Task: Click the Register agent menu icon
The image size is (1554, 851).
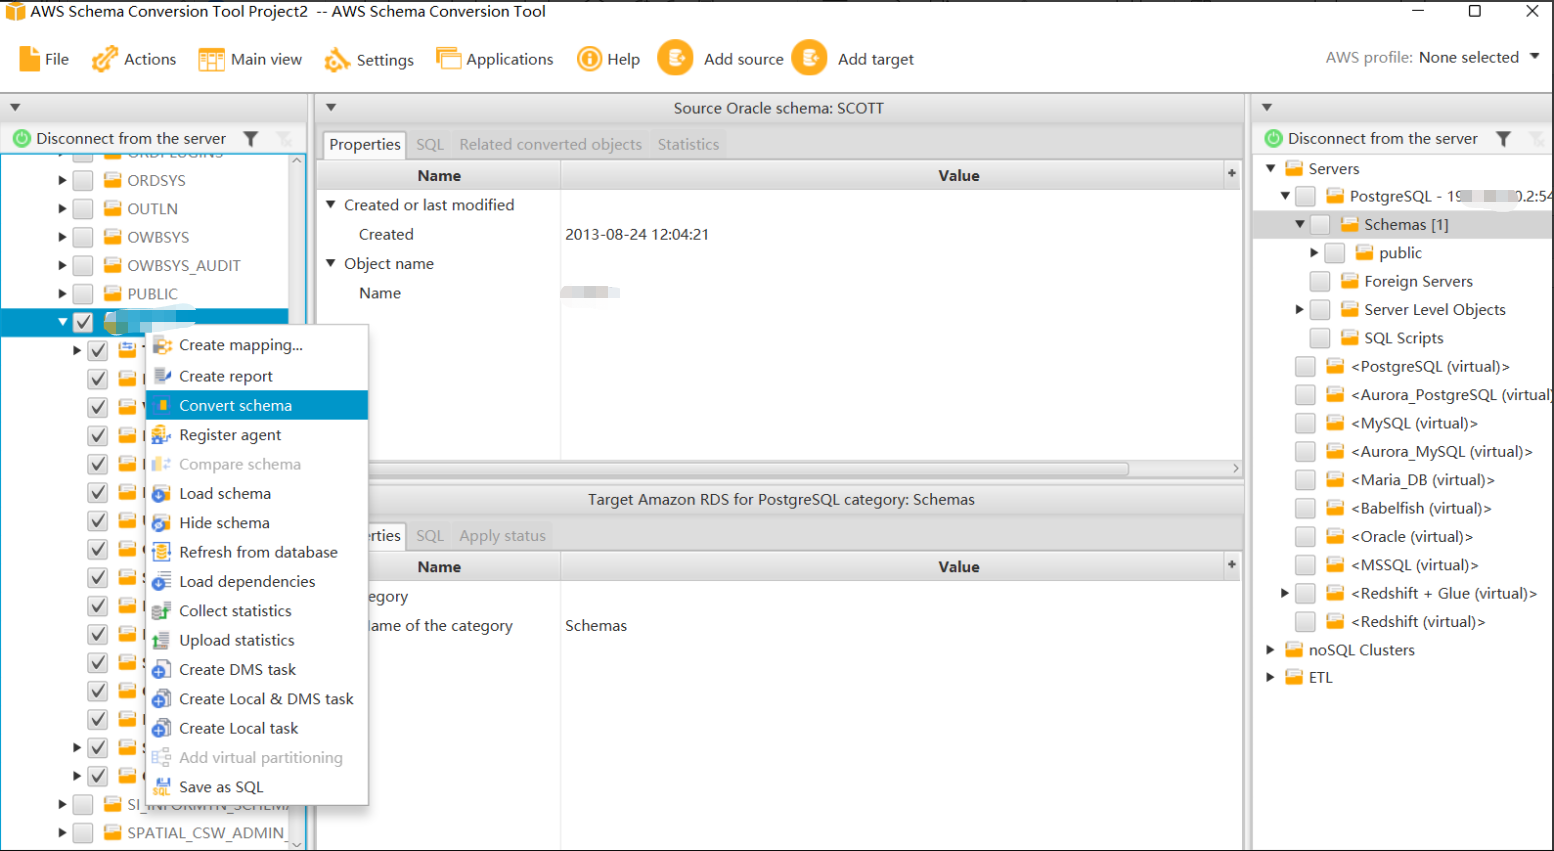Action: pyautogui.click(x=161, y=435)
